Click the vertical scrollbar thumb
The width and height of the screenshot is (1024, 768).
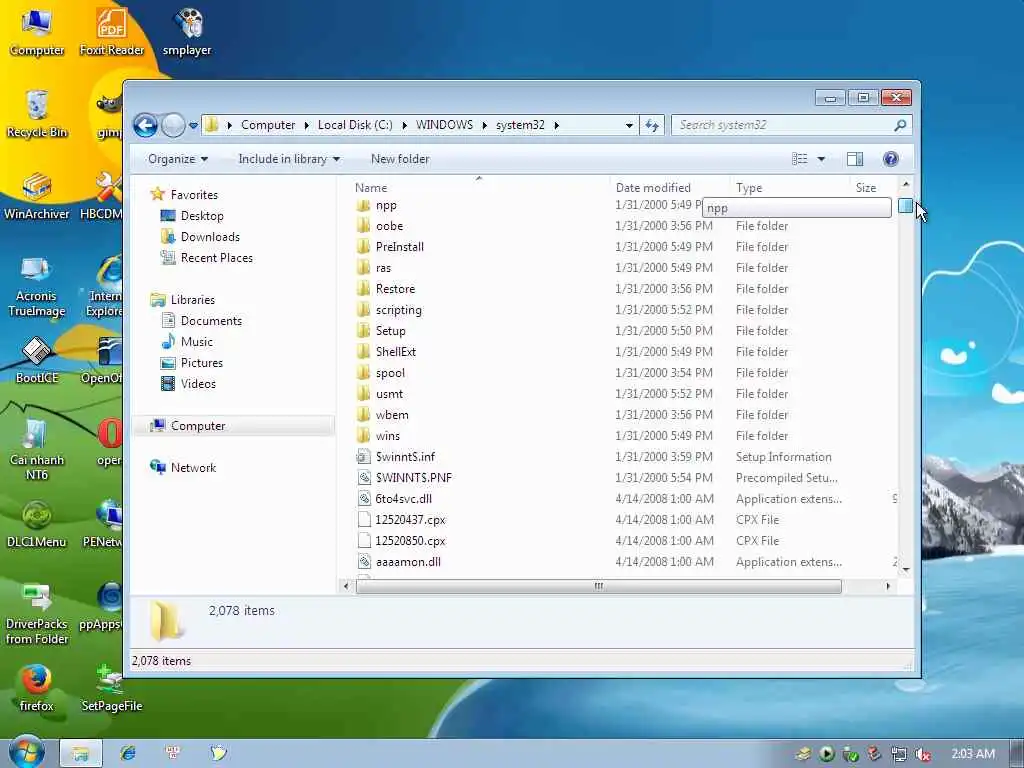pyautogui.click(x=905, y=206)
